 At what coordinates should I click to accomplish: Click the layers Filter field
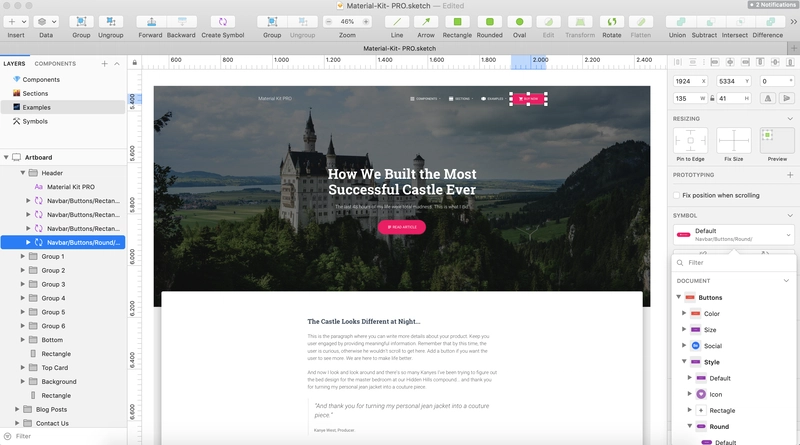tap(64, 436)
